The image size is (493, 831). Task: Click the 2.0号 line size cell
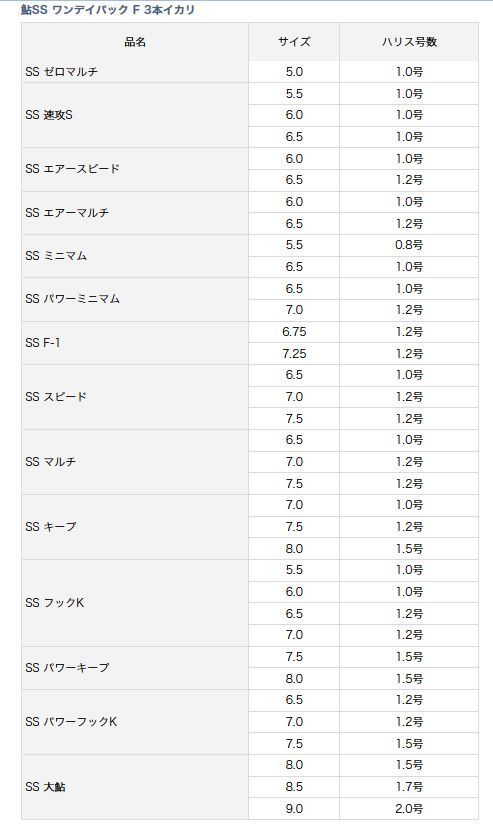(409, 809)
